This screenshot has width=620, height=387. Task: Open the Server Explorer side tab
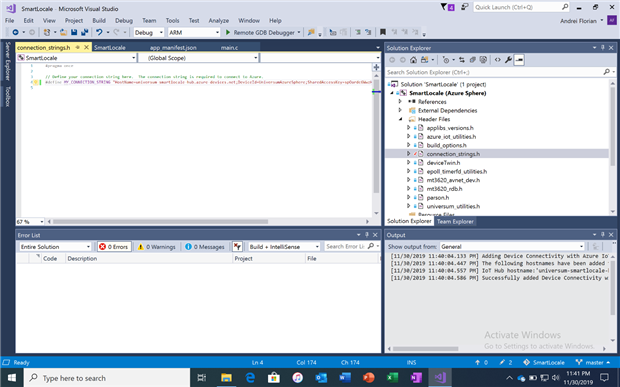[8, 61]
